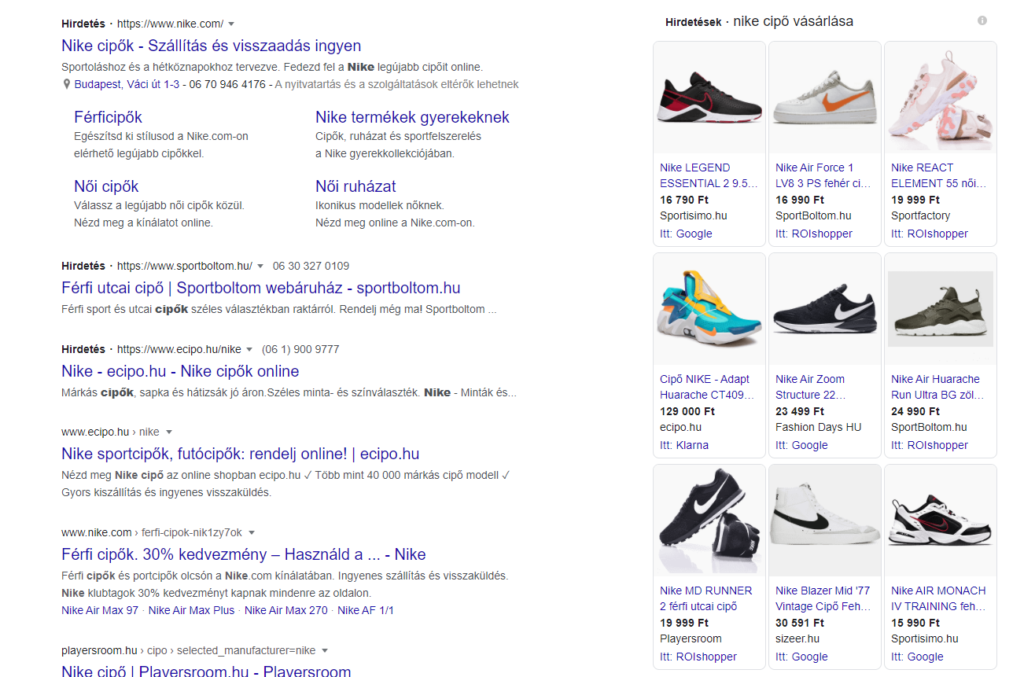Open 'Nike cipők - Szállítás és visszaadás ingyen' ad
The height and width of the screenshot is (677, 1024).
click(x=211, y=46)
